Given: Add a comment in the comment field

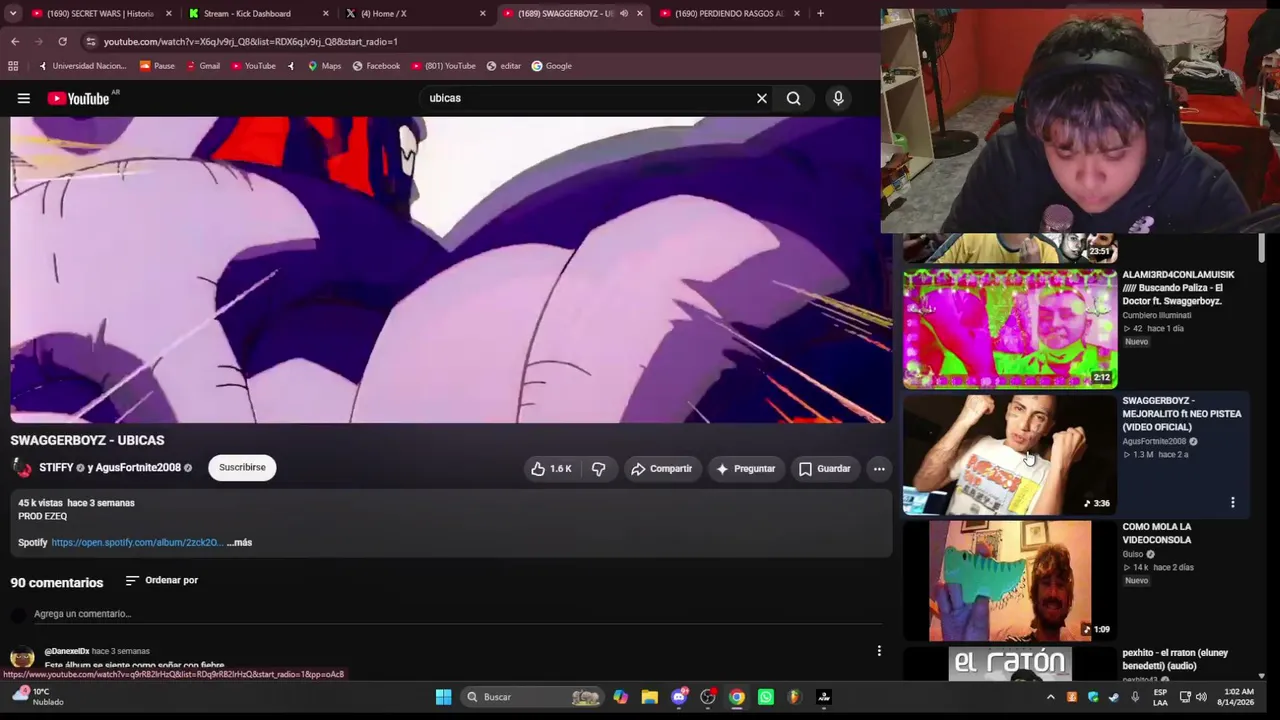Looking at the screenshot, I should click(x=460, y=614).
